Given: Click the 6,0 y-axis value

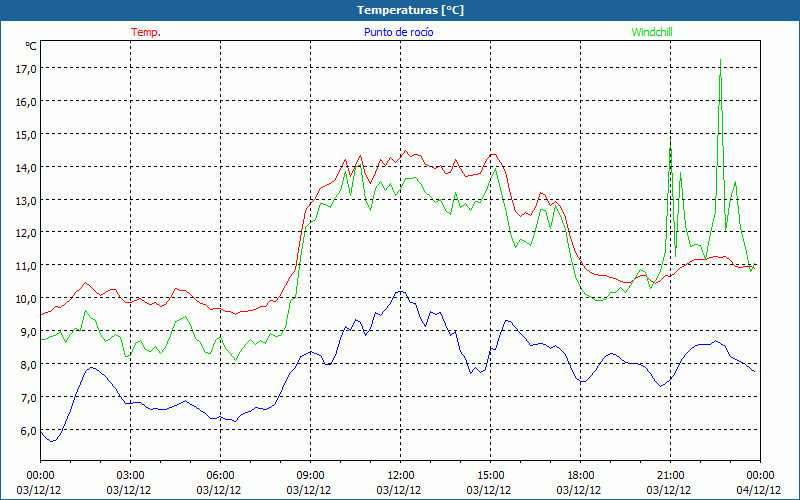Looking at the screenshot, I should 29,431.
